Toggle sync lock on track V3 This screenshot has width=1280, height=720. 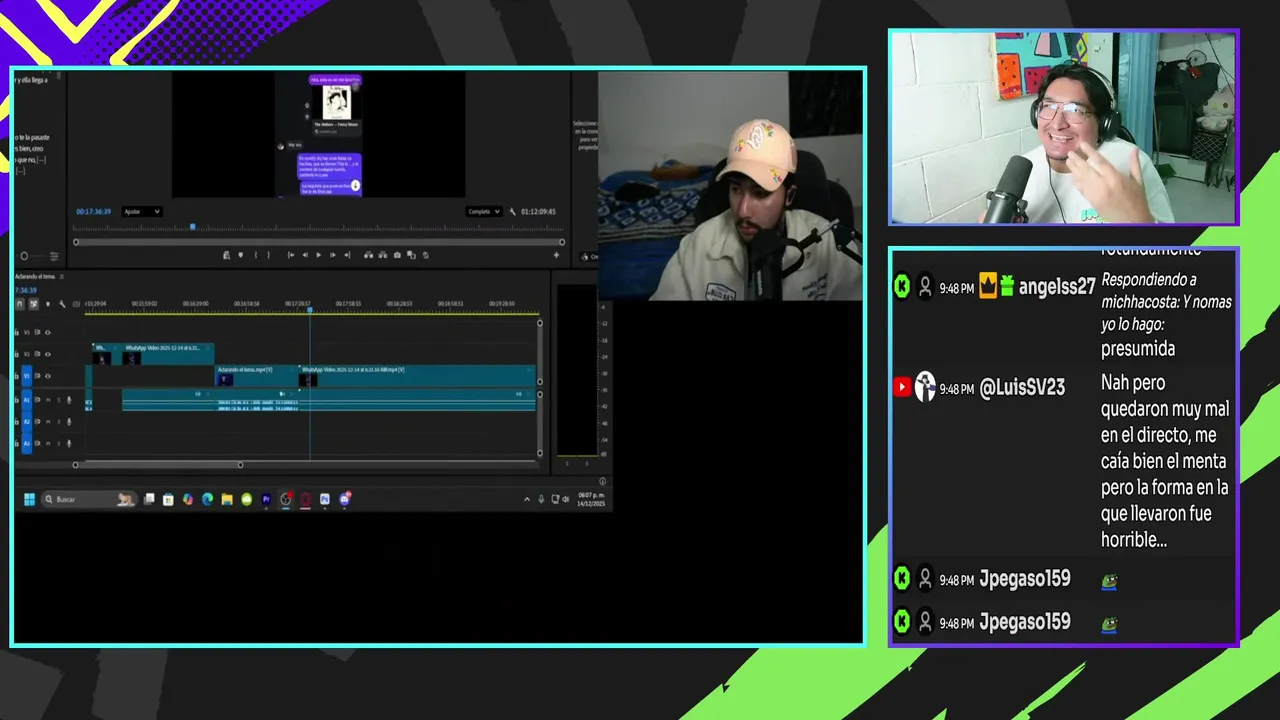pos(37,332)
